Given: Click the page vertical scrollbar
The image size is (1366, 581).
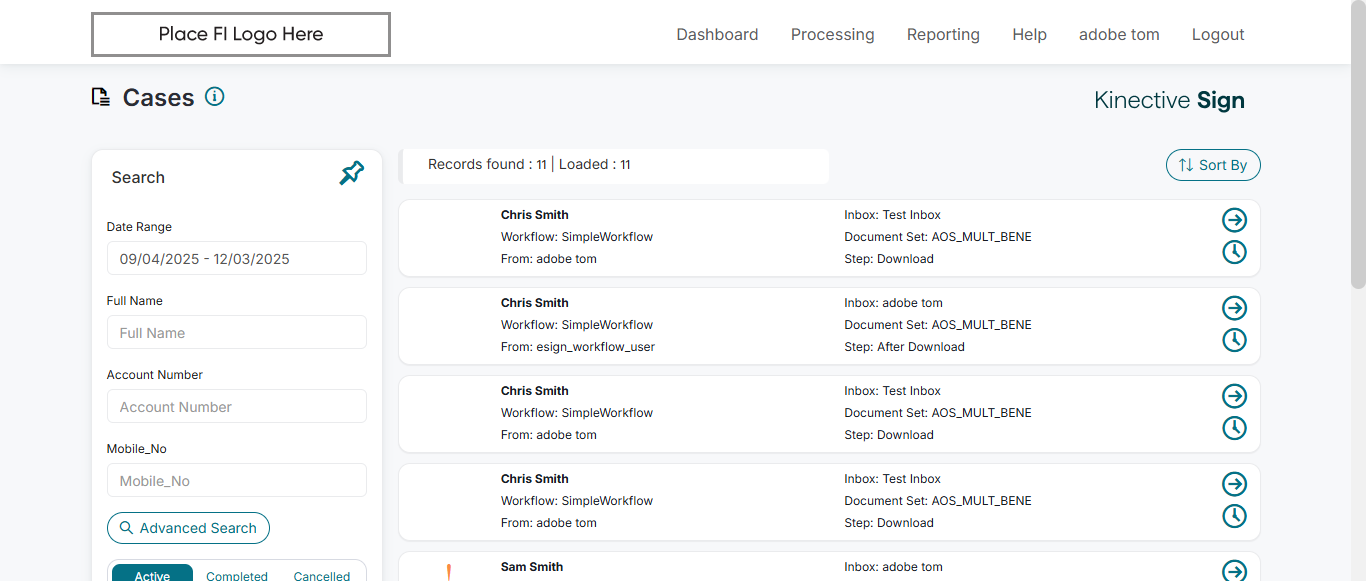Looking at the screenshot, I should click(1357, 150).
